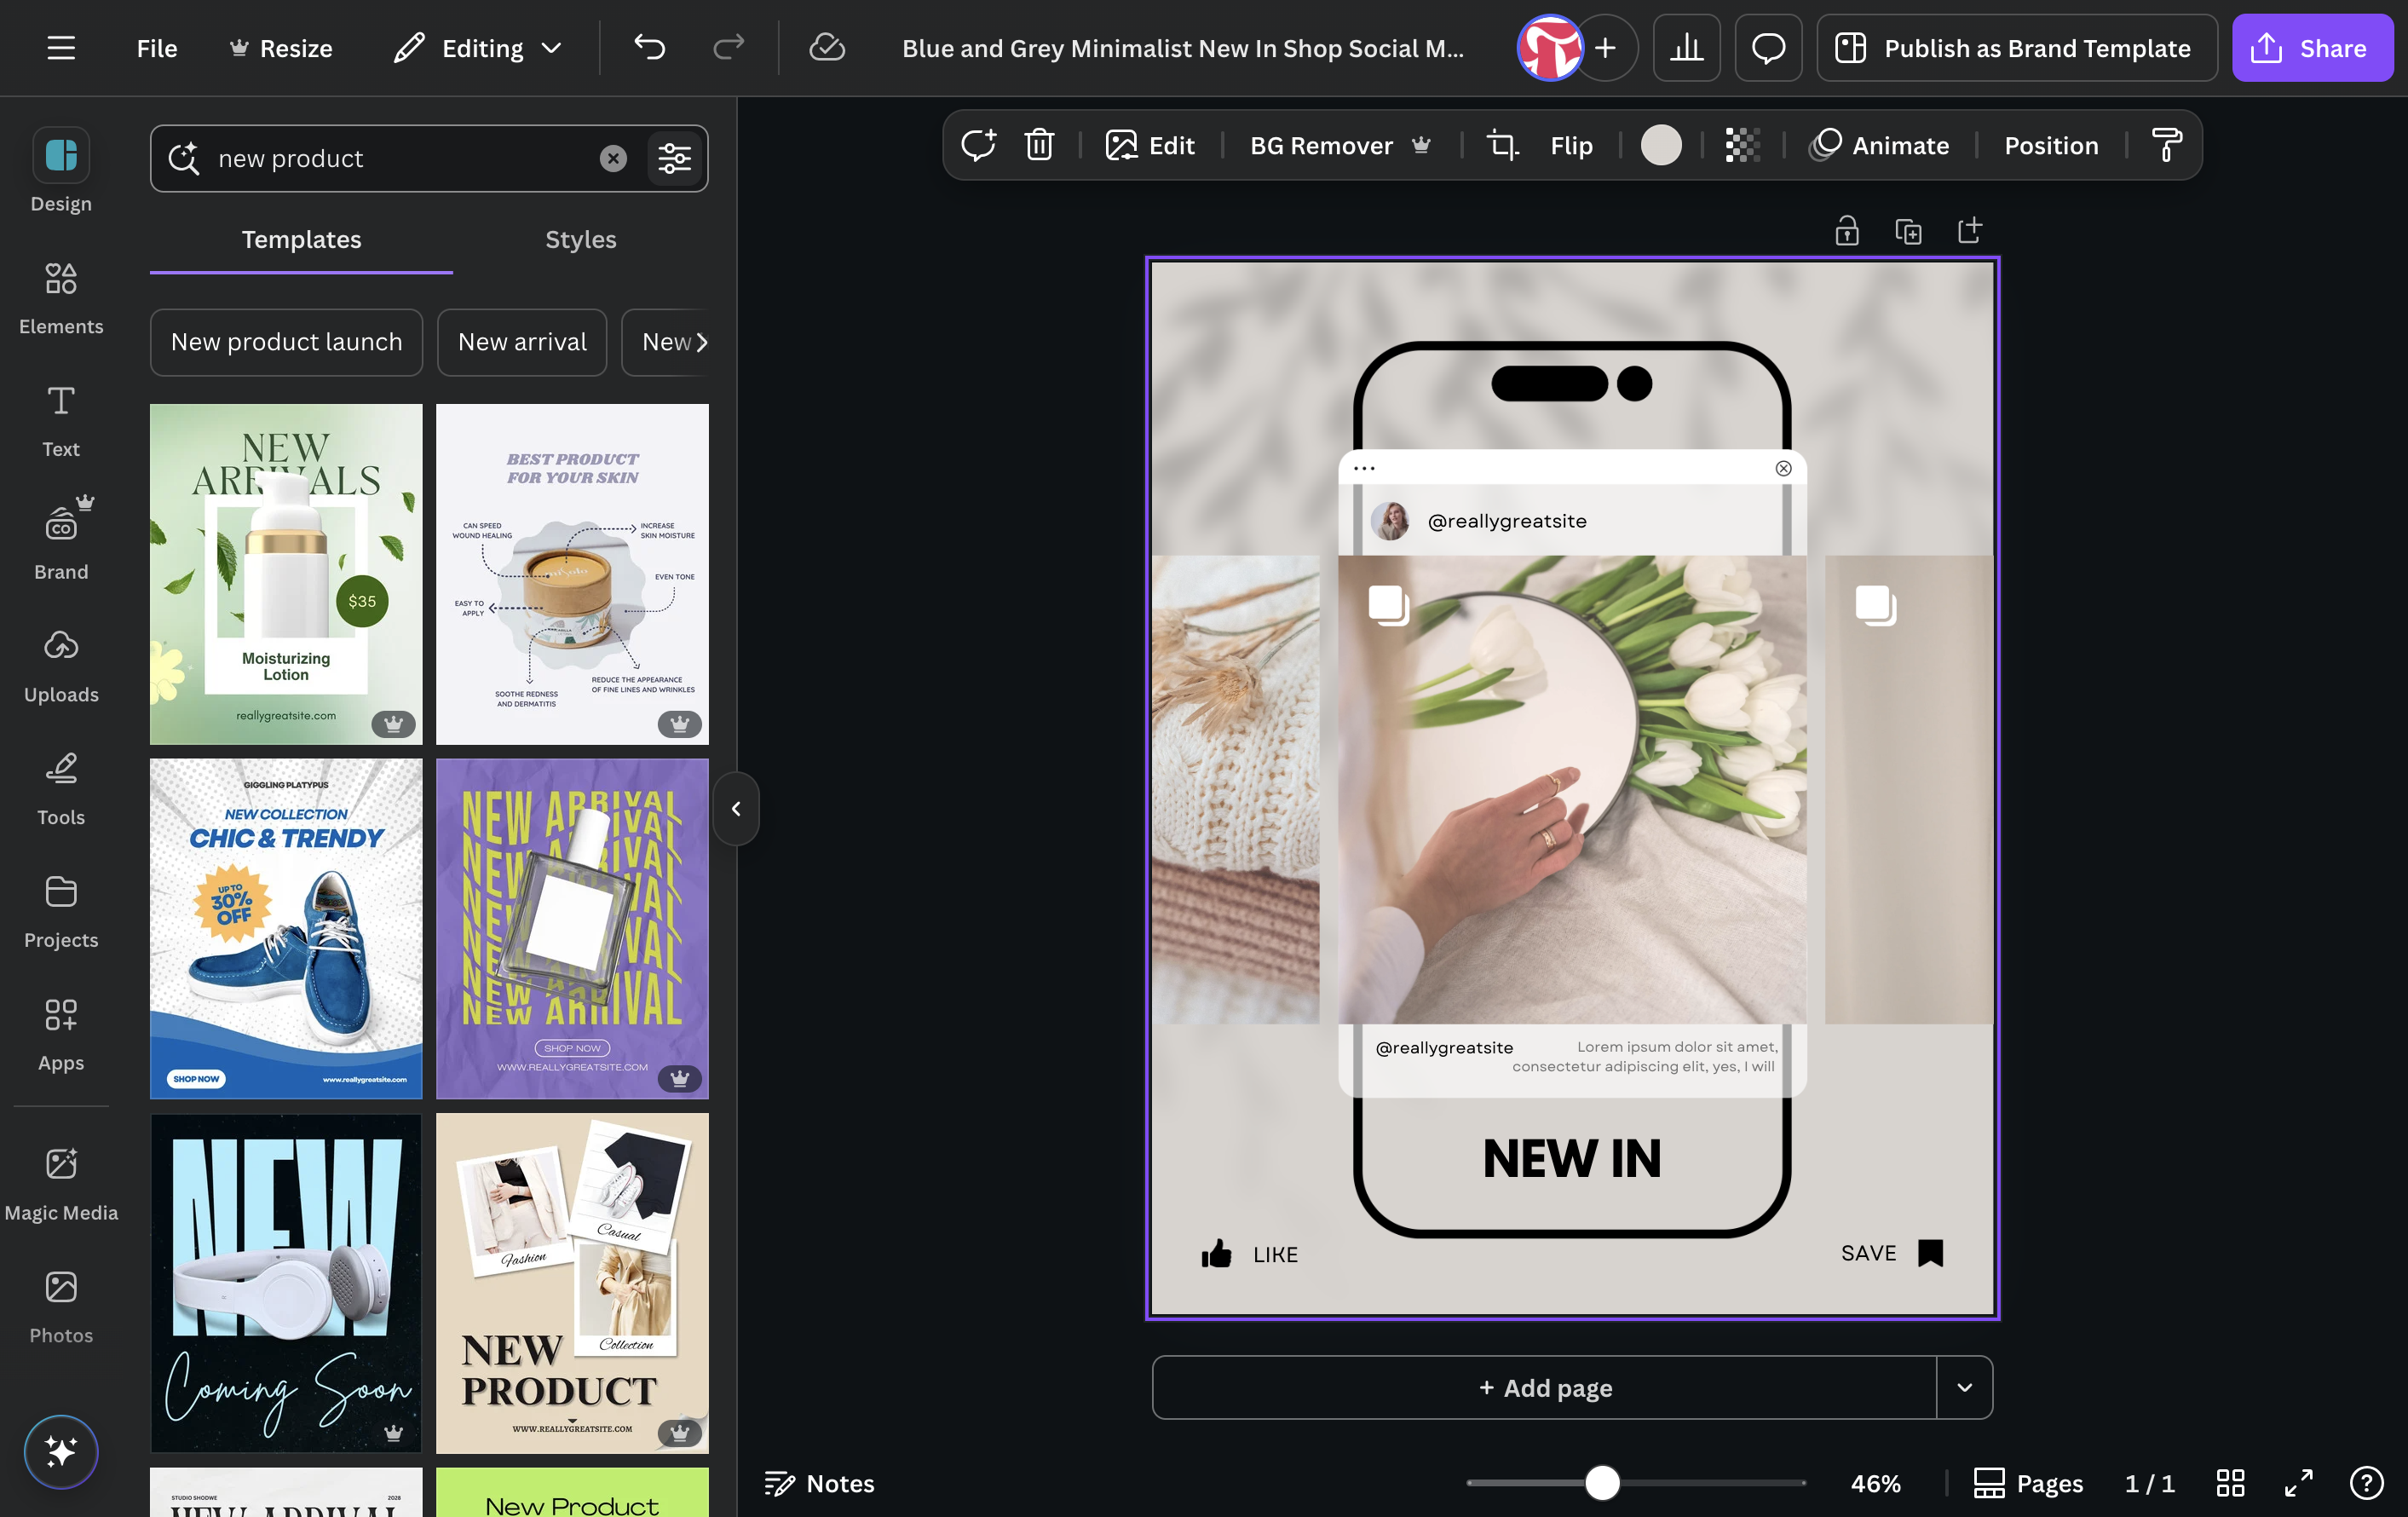Click the redo arrow
Viewport: 2408px width, 1517px height.
pyautogui.click(x=728, y=48)
